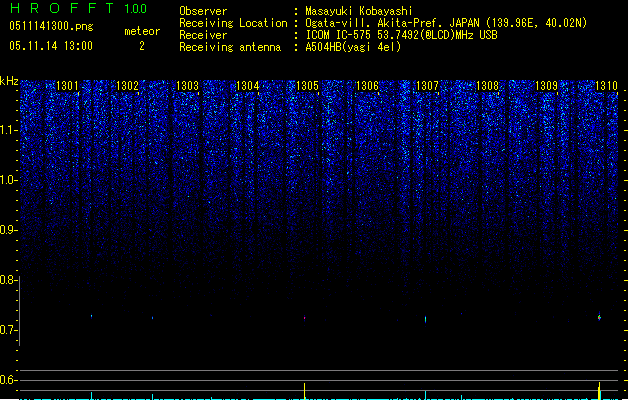The width and height of the screenshot is (629, 400).
Task: Click the kHz axis unit label
Action: coord(9,81)
